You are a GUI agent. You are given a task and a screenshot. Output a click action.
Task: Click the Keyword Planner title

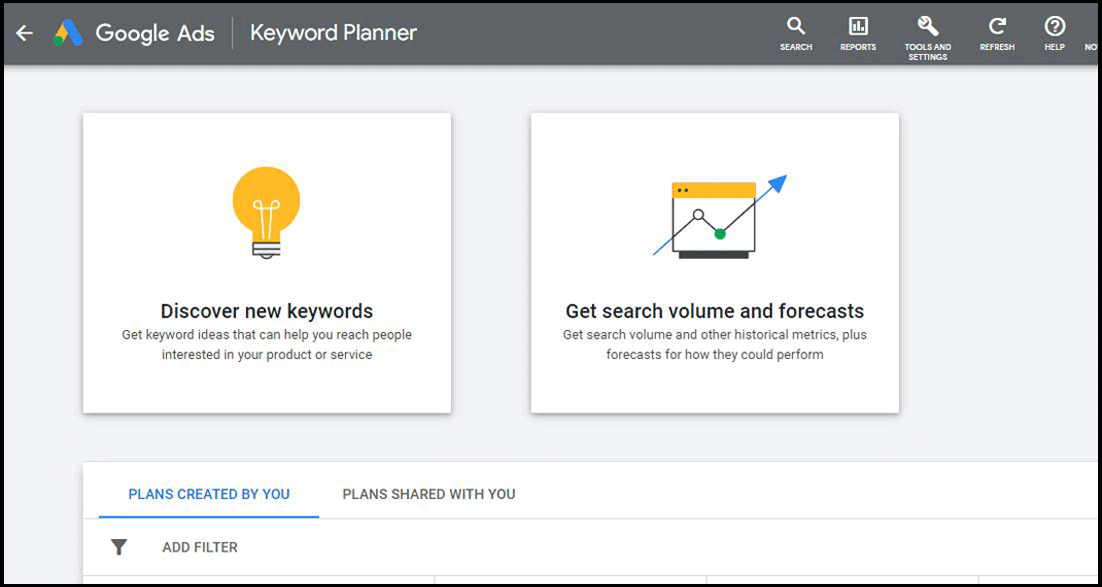coord(333,32)
